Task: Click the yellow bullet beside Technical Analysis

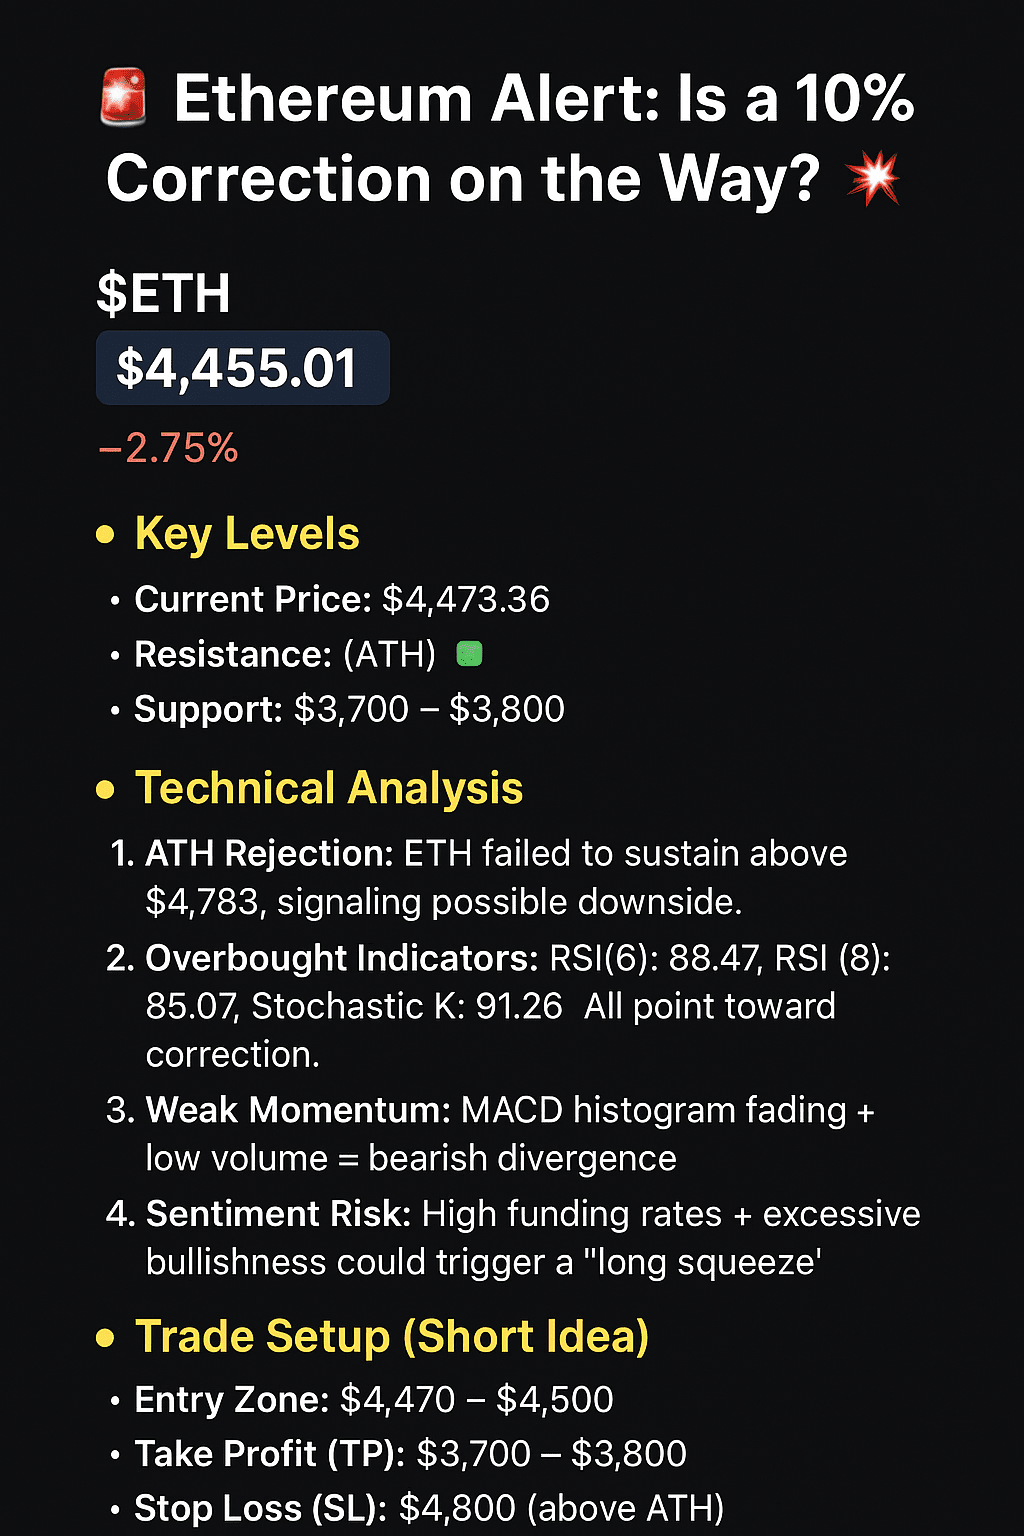Action: [105, 790]
